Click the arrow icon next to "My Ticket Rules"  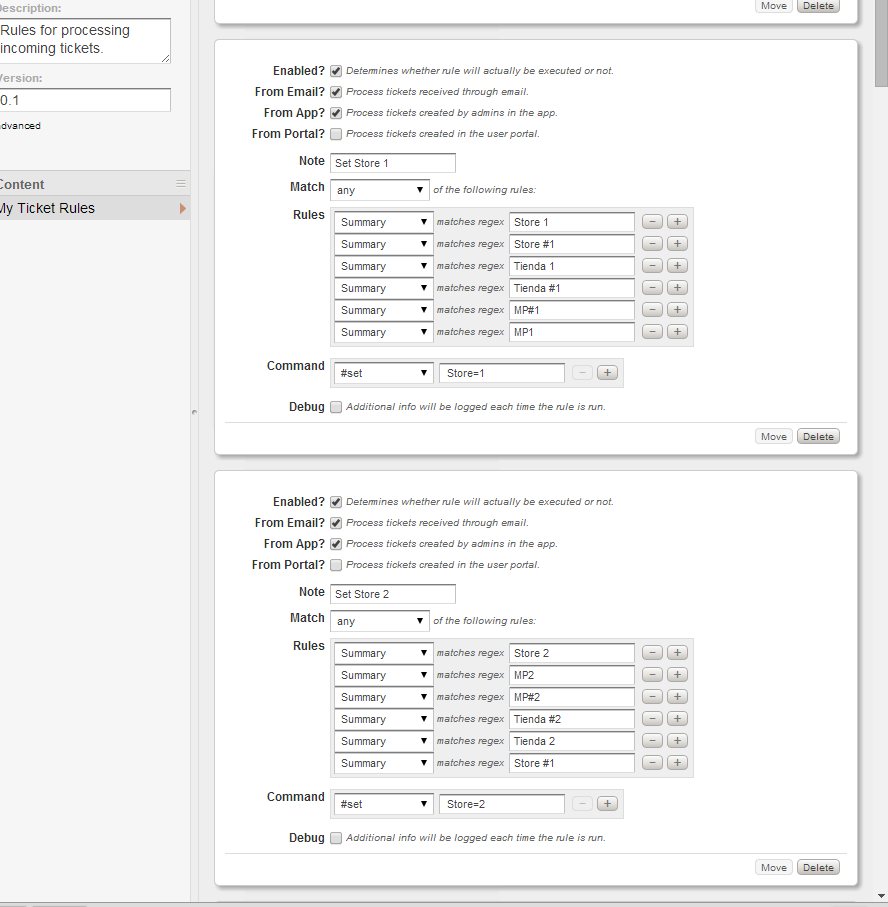(x=182, y=207)
